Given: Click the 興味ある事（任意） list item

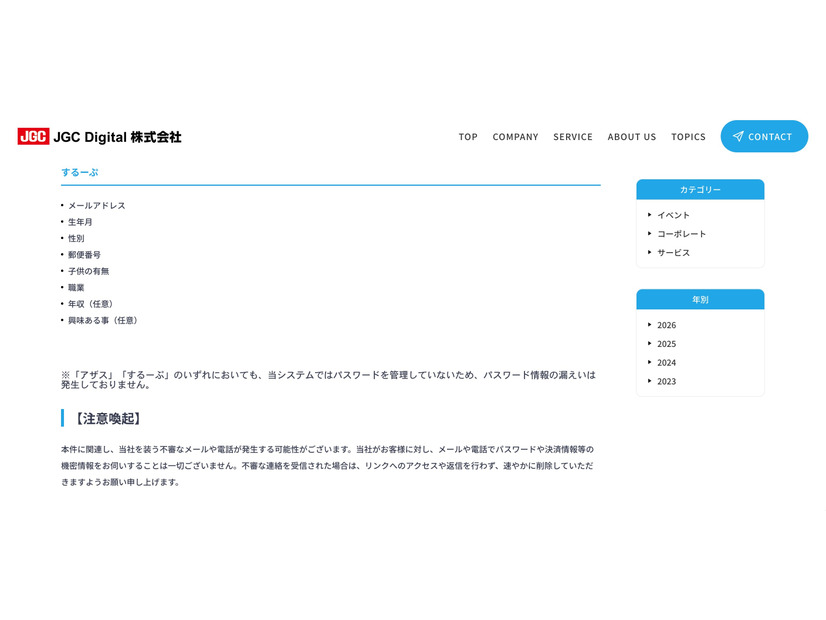Looking at the screenshot, I should point(103,320).
